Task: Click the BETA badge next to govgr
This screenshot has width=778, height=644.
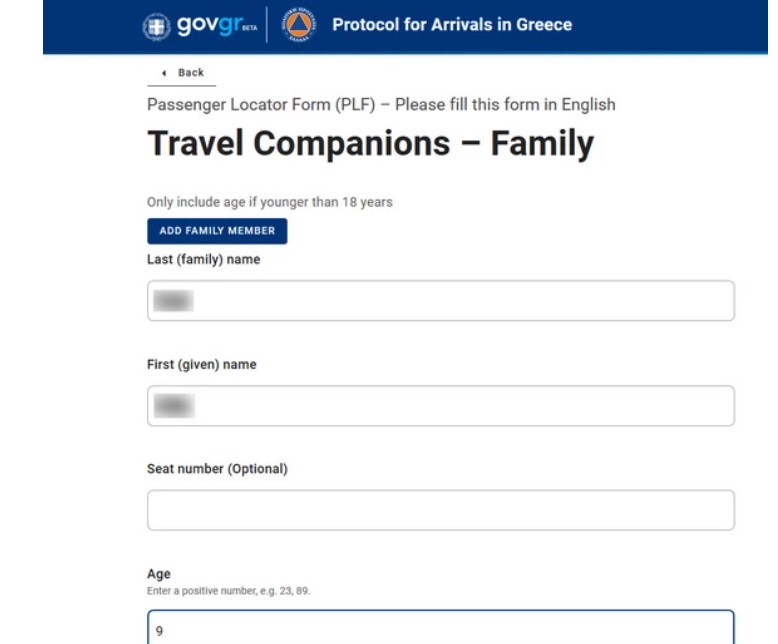Action: click(249, 29)
